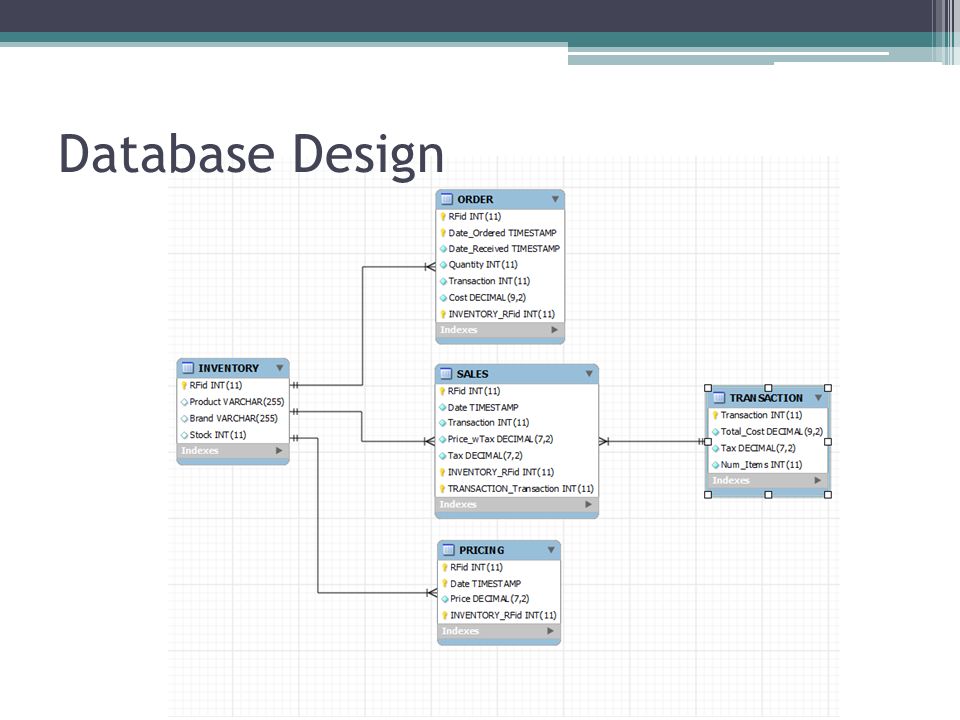
Task: Click key icon beside TRANSACTION Transaction INT(11)
Action: tap(715, 415)
